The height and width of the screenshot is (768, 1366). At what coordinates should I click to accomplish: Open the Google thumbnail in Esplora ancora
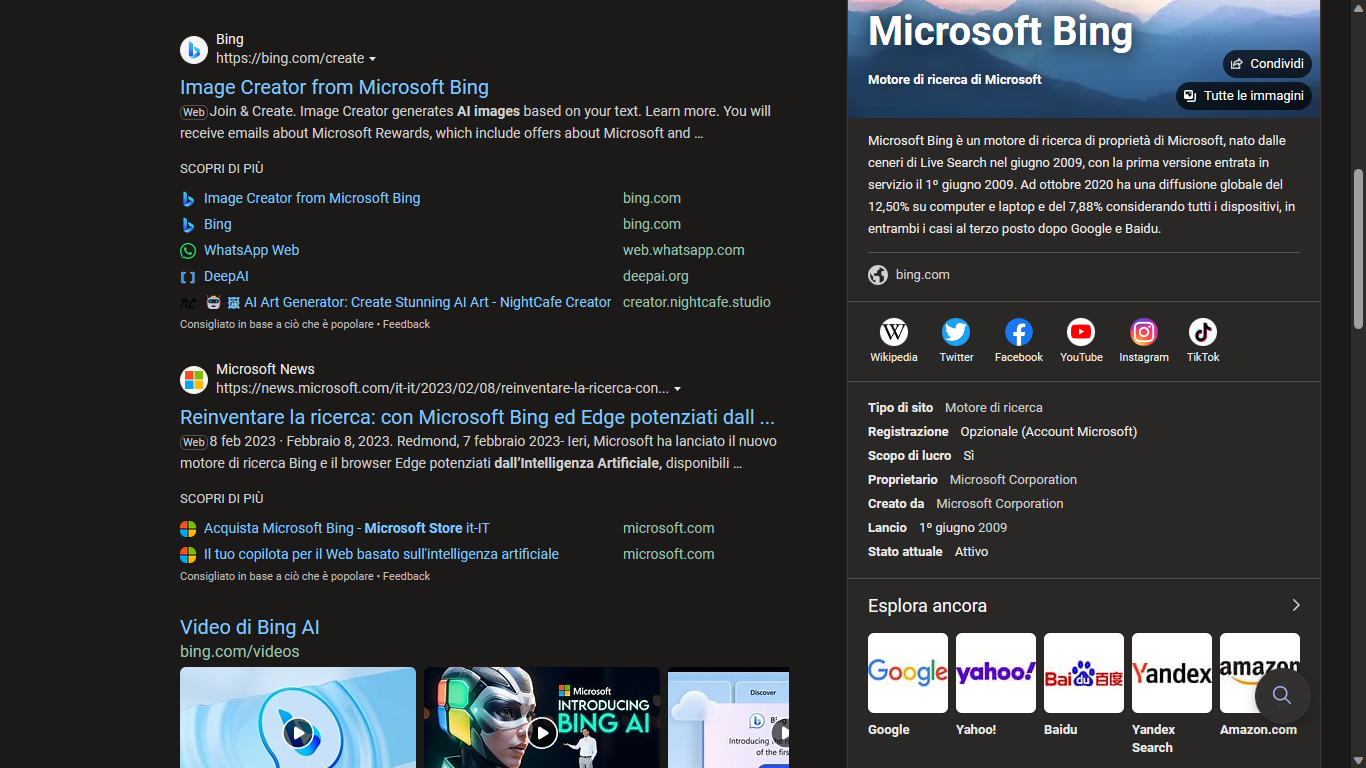pos(908,673)
